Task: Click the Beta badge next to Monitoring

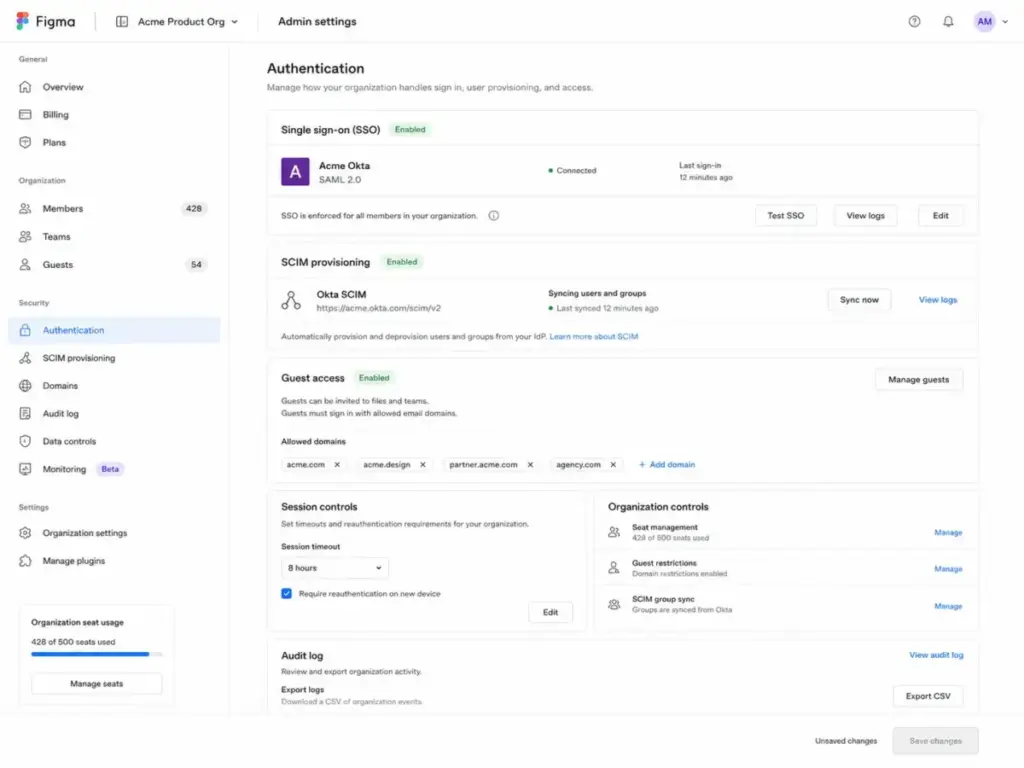Action: [x=110, y=469]
